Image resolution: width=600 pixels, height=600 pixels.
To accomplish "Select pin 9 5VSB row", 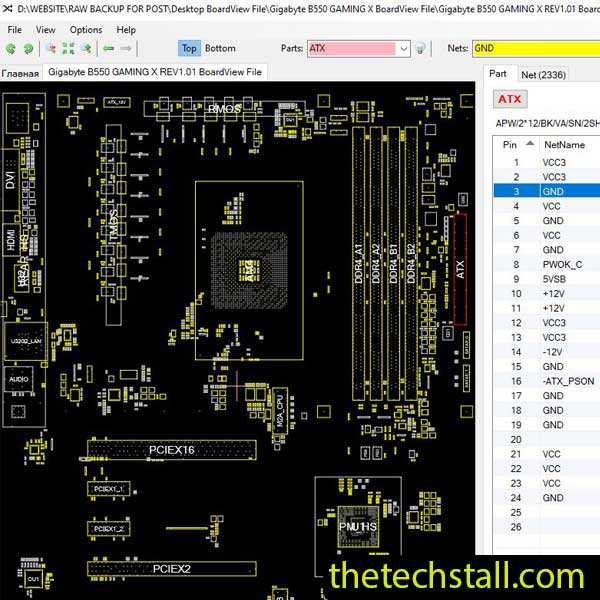I will click(x=547, y=279).
